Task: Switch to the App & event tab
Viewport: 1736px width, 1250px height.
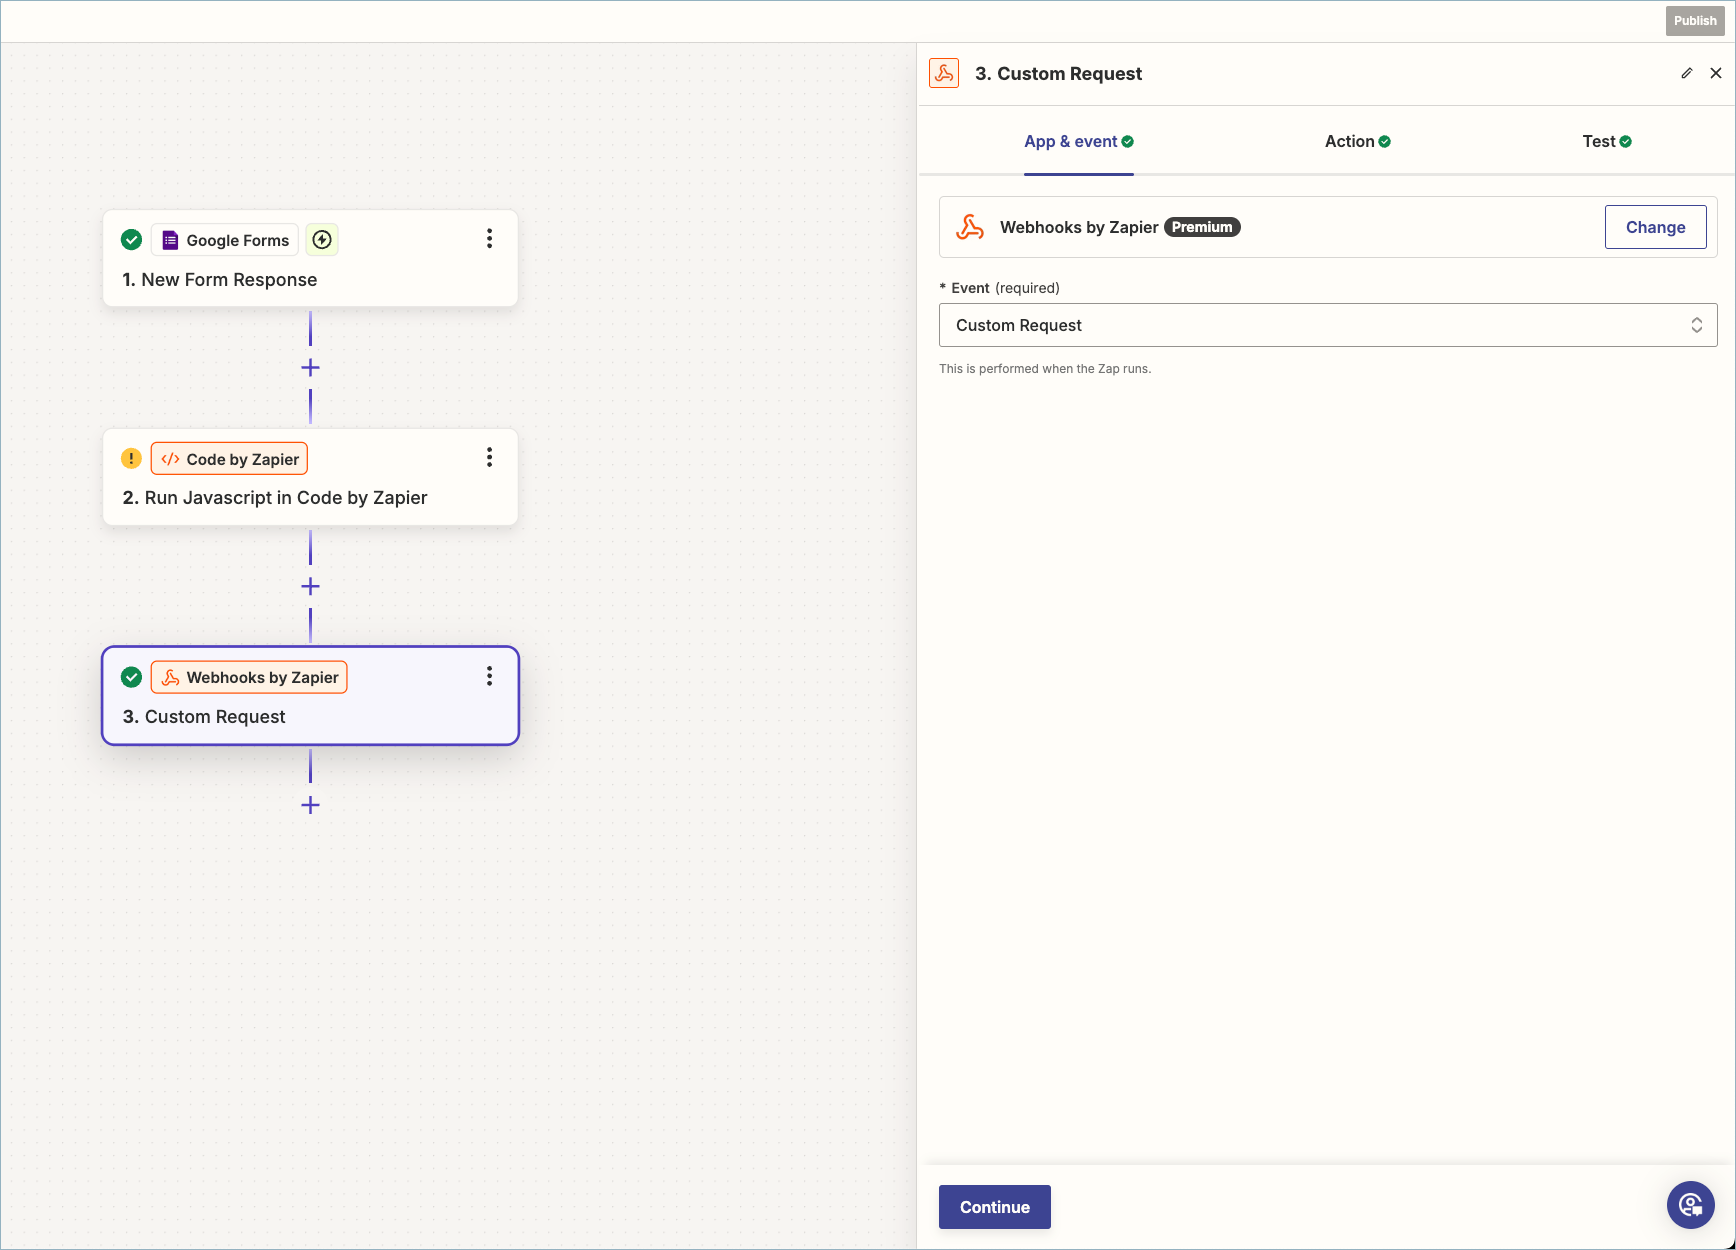Action: [1078, 141]
